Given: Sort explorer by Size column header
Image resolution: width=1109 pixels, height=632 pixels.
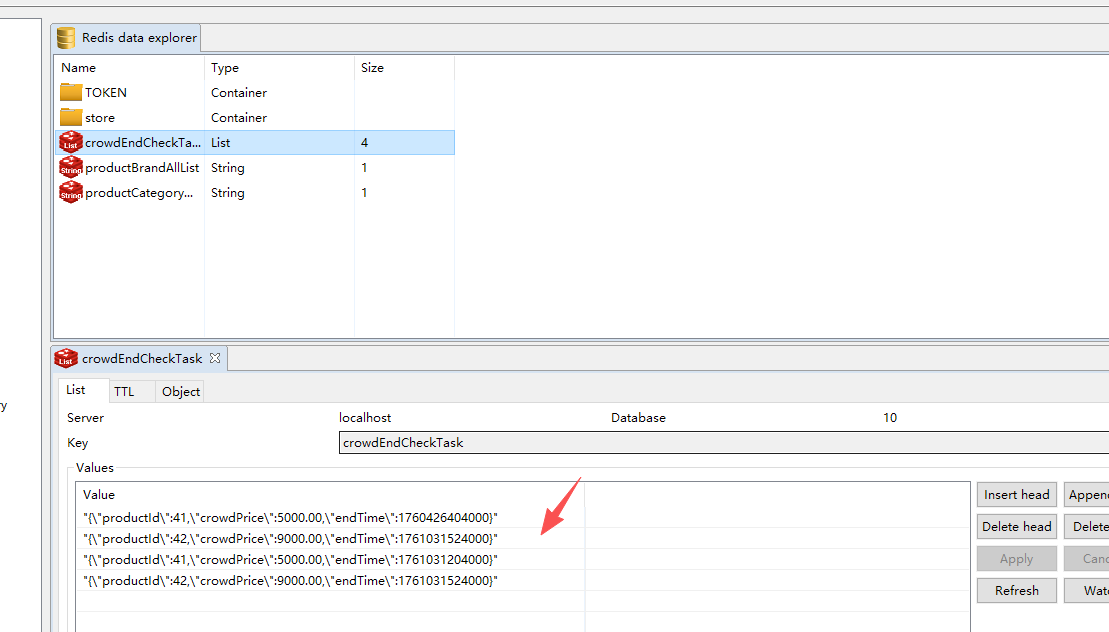Looking at the screenshot, I should [372, 68].
